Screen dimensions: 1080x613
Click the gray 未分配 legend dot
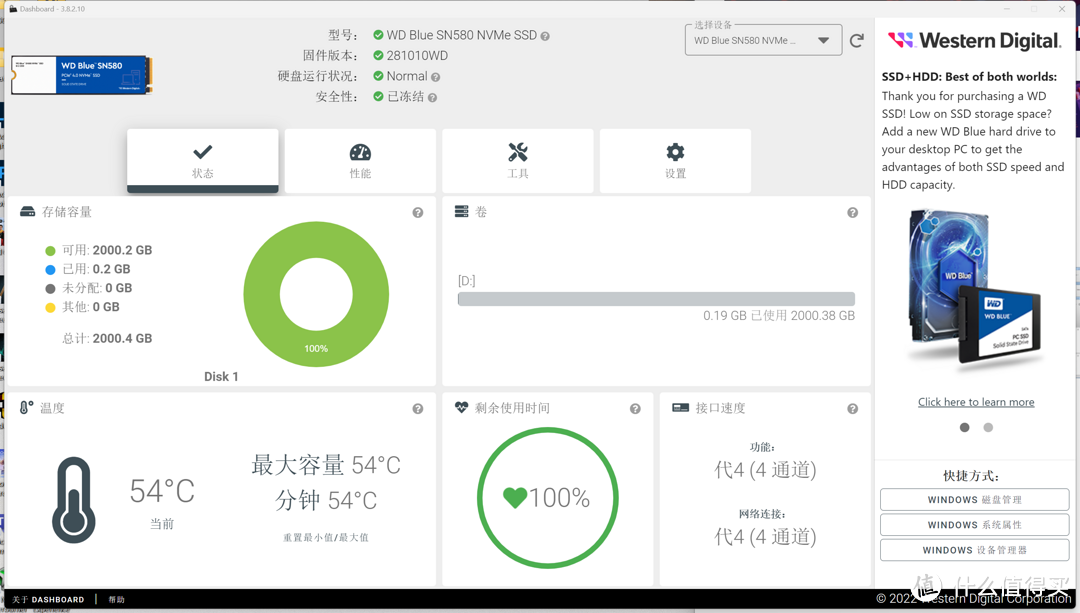[x=50, y=289]
